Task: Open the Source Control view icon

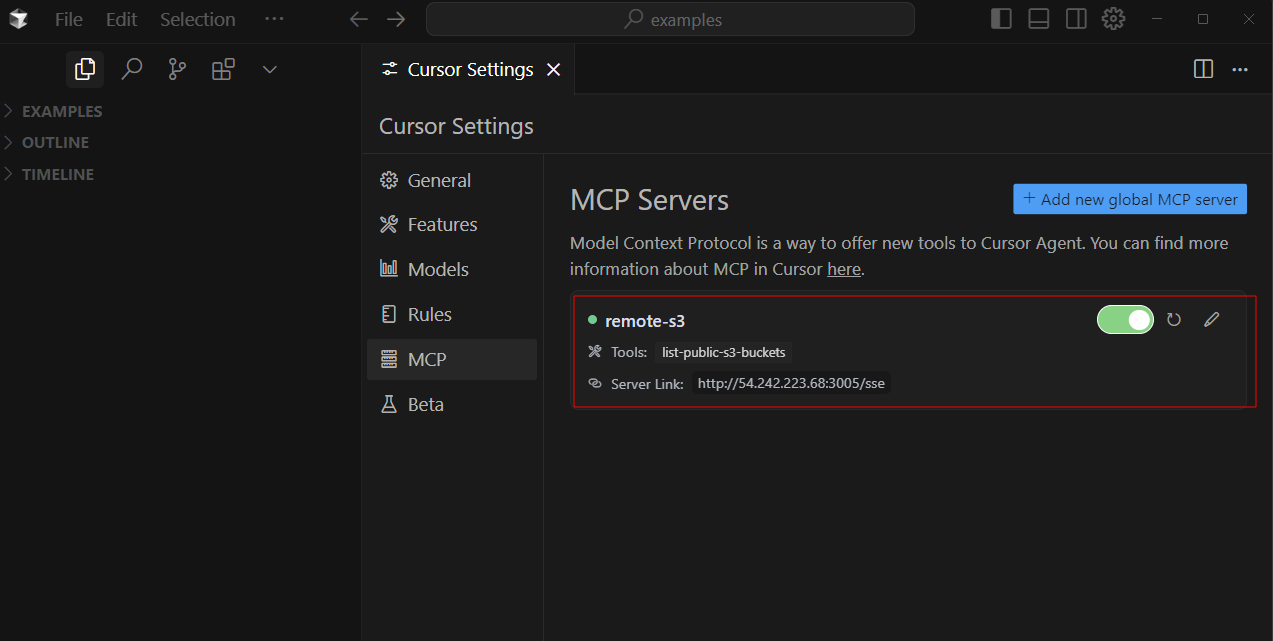Action: [x=177, y=69]
